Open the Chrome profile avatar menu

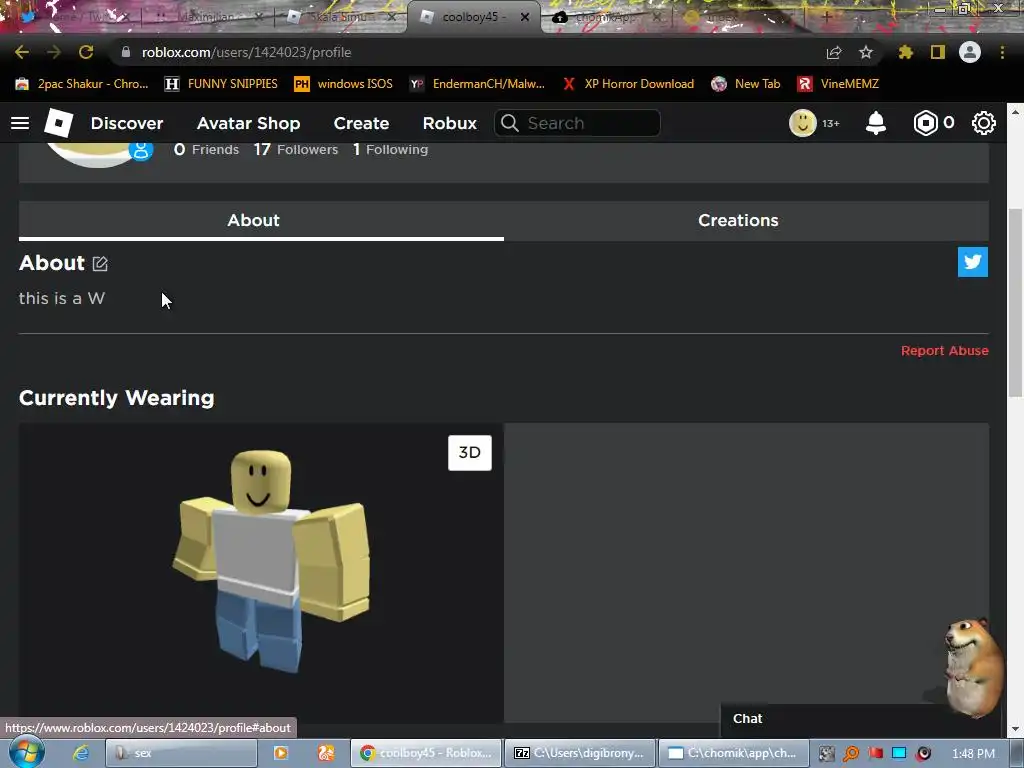[x=970, y=52]
